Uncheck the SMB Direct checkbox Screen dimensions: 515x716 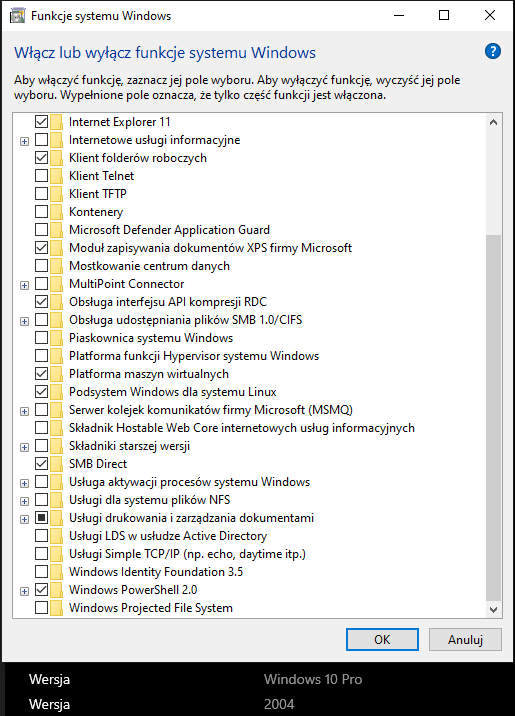point(42,464)
